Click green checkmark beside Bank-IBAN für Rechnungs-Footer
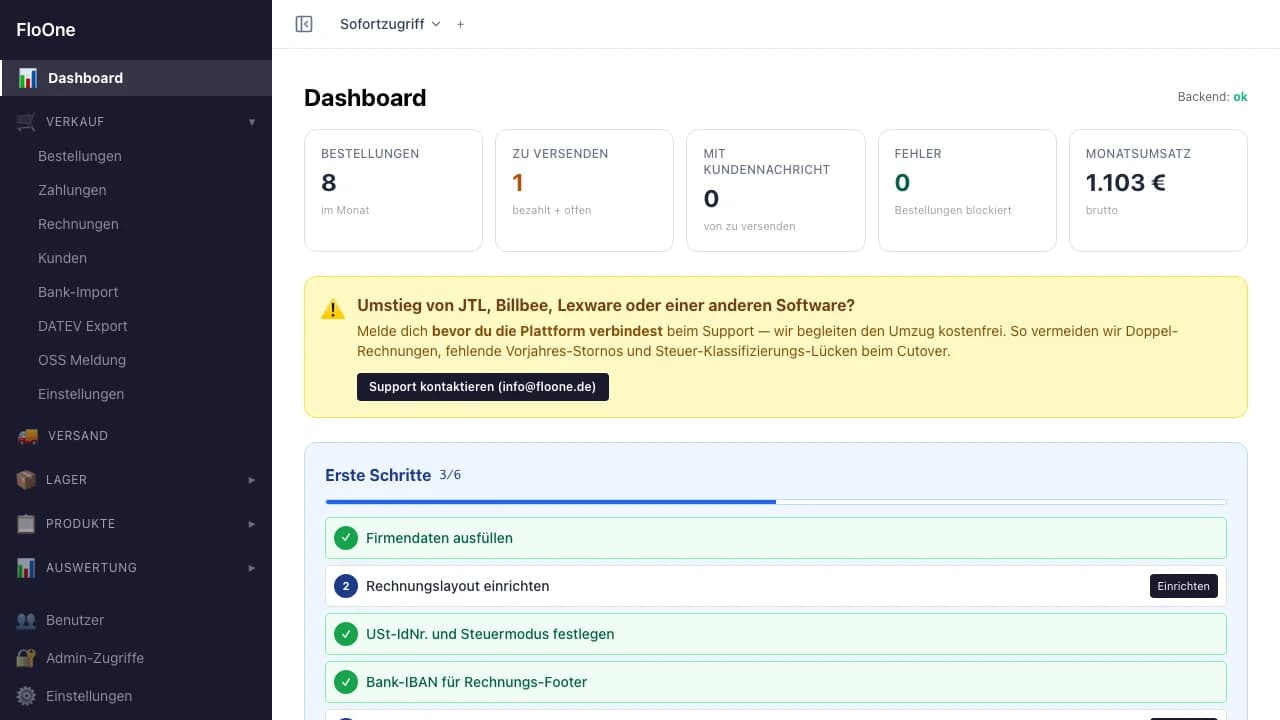 pyautogui.click(x=346, y=682)
